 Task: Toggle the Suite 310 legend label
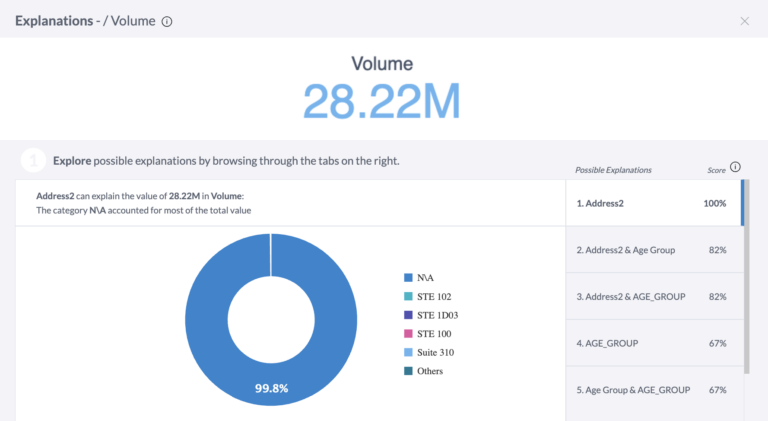[437, 352]
